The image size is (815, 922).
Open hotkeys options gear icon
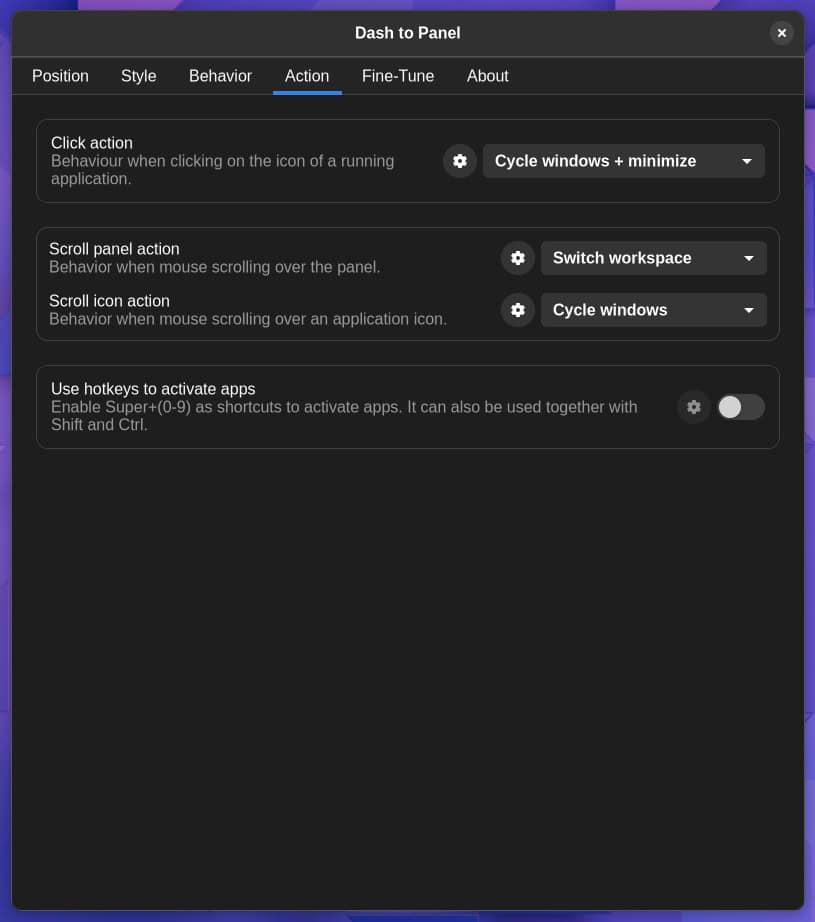click(694, 407)
